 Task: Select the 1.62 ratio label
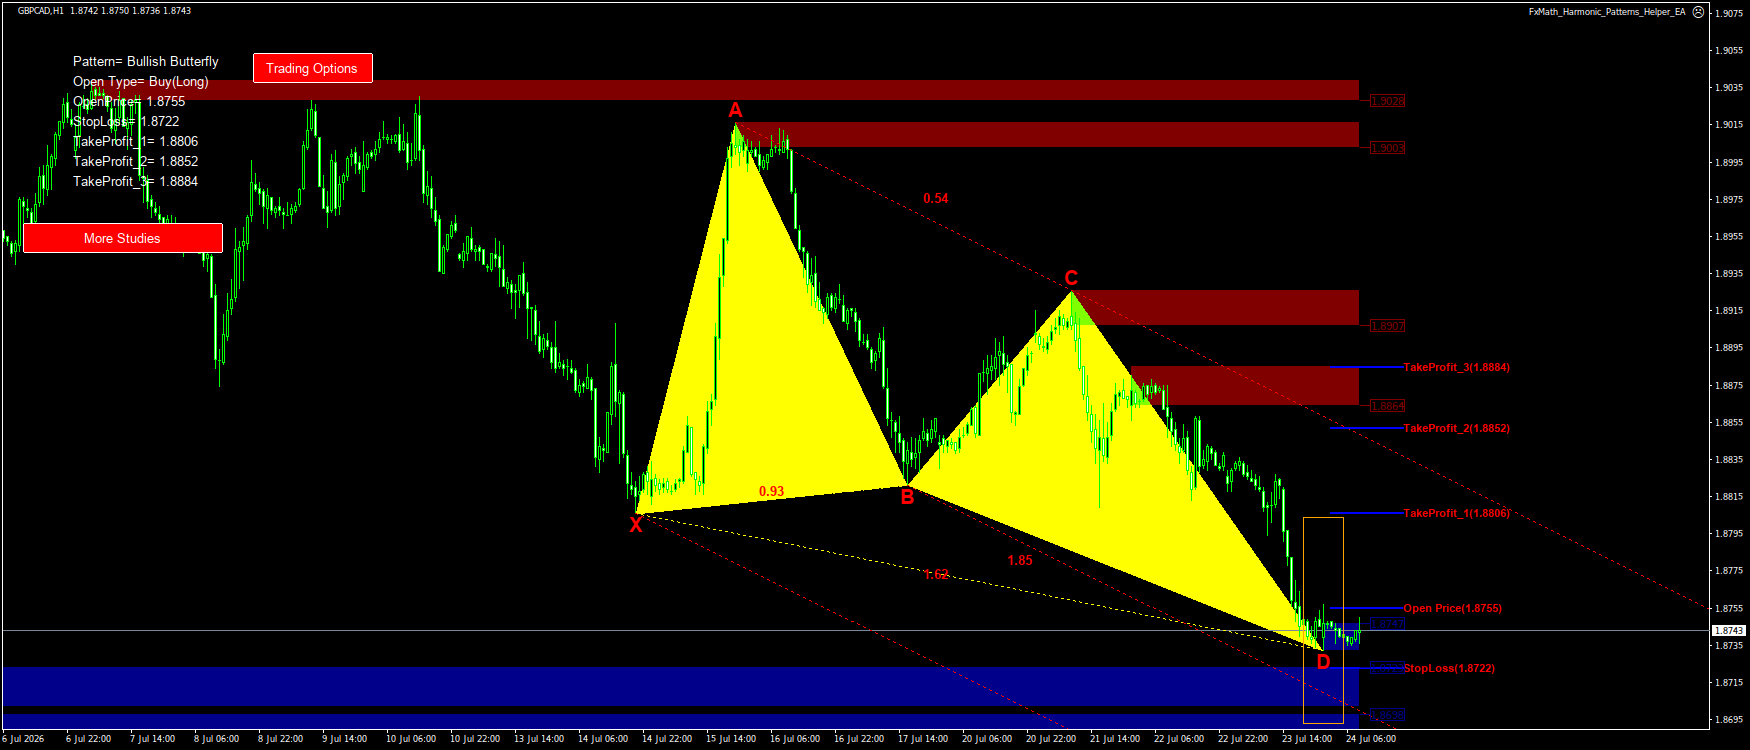pos(936,574)
